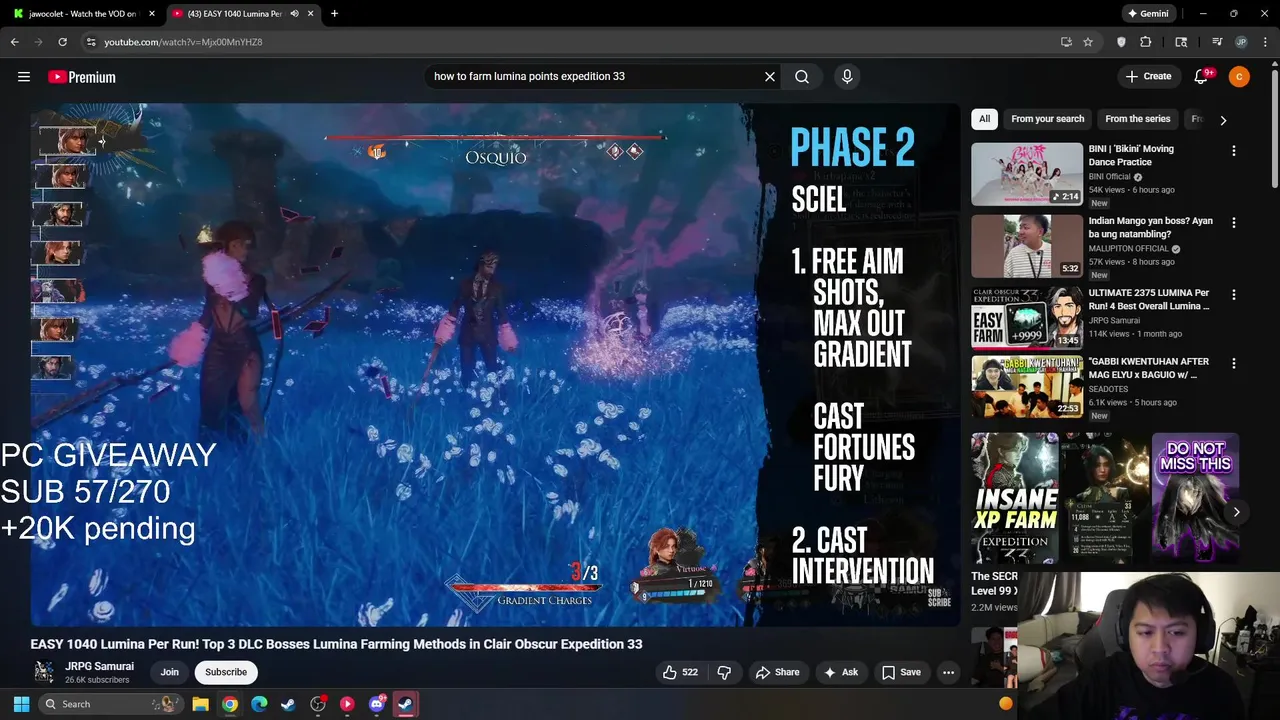Viewport: 1280px width, 720px height.
Task: Show more filter chips with right arrow
Action: 1223,120
